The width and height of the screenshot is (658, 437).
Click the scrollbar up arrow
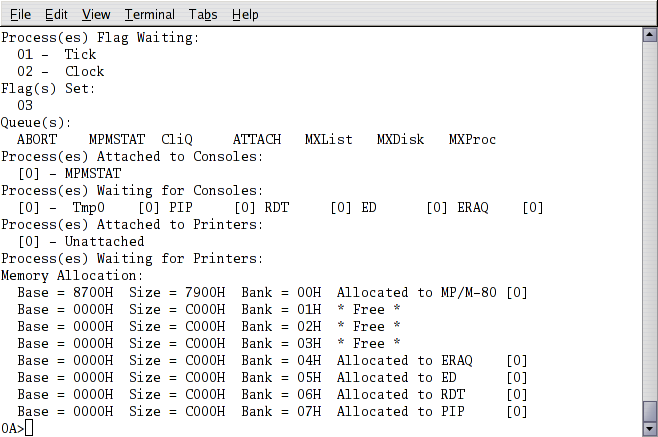(649, 35)
